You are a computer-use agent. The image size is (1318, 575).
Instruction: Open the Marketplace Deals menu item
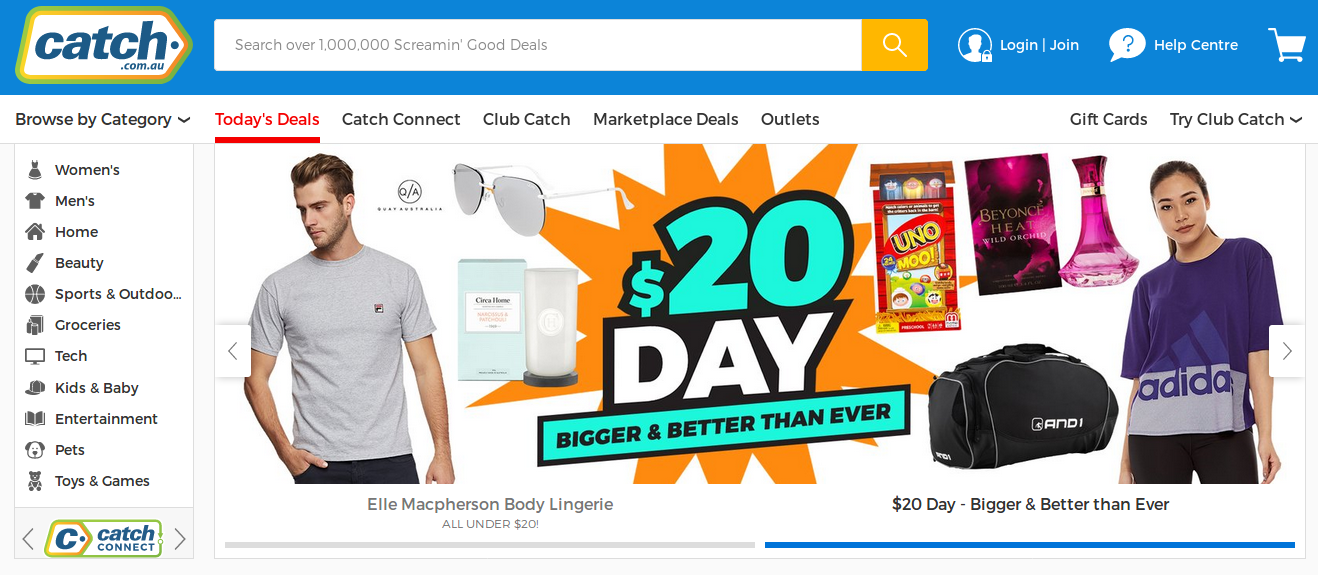[x=666, y=119]
